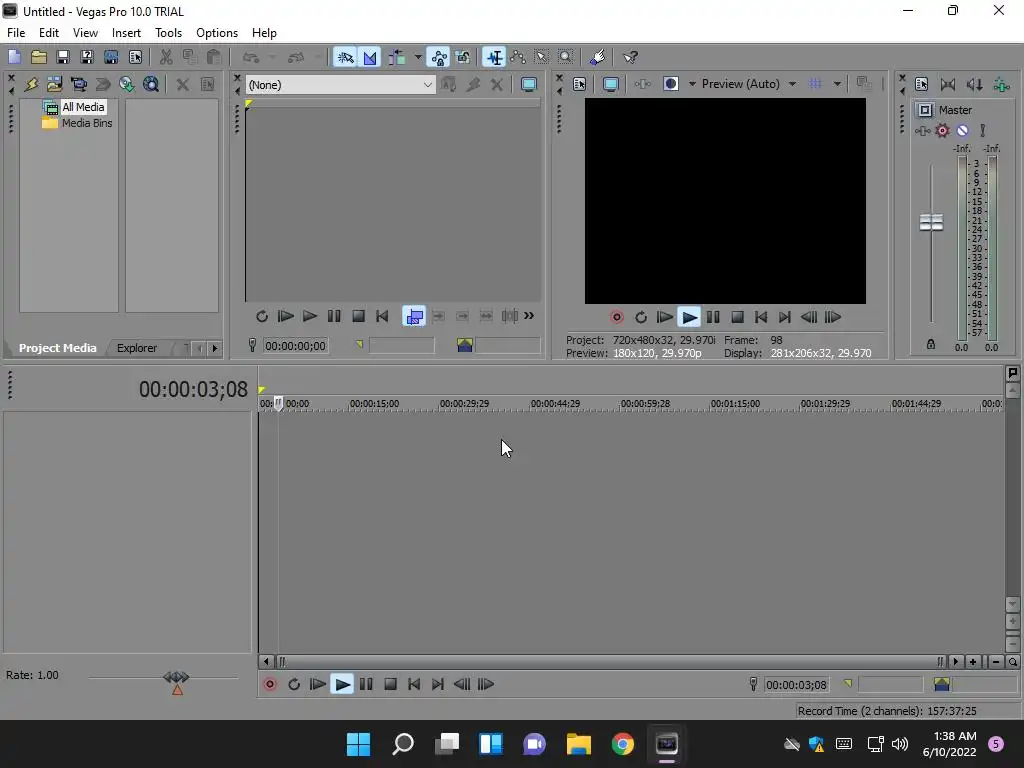This screenshot has height=768, width=1024.
Task: Open Master FX red gear icon
Action: pos(942,131)
